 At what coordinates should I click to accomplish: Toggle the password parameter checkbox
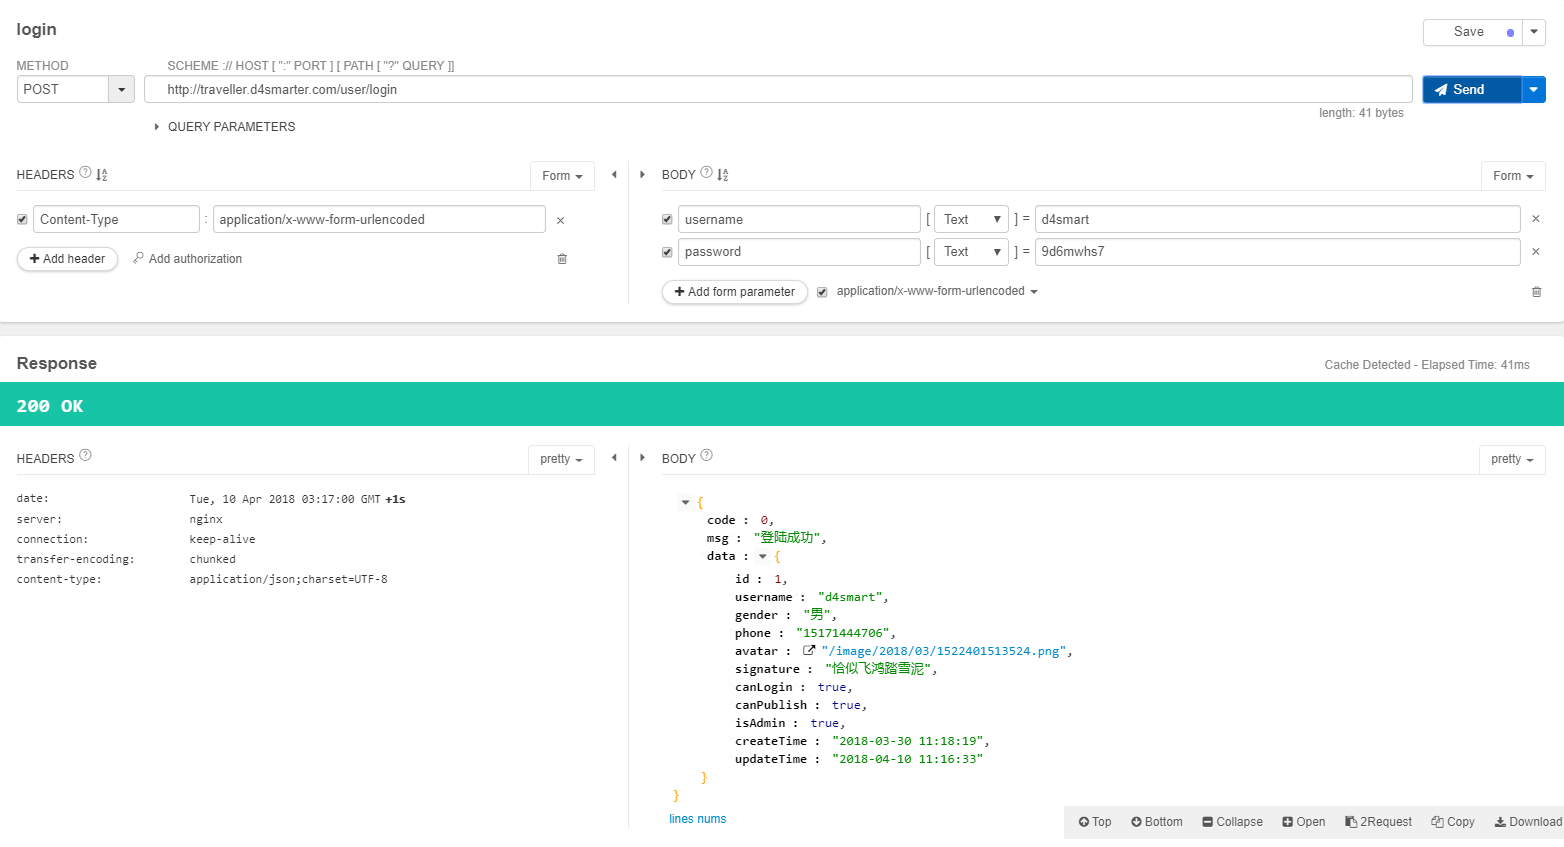click(x=667, y=252)
